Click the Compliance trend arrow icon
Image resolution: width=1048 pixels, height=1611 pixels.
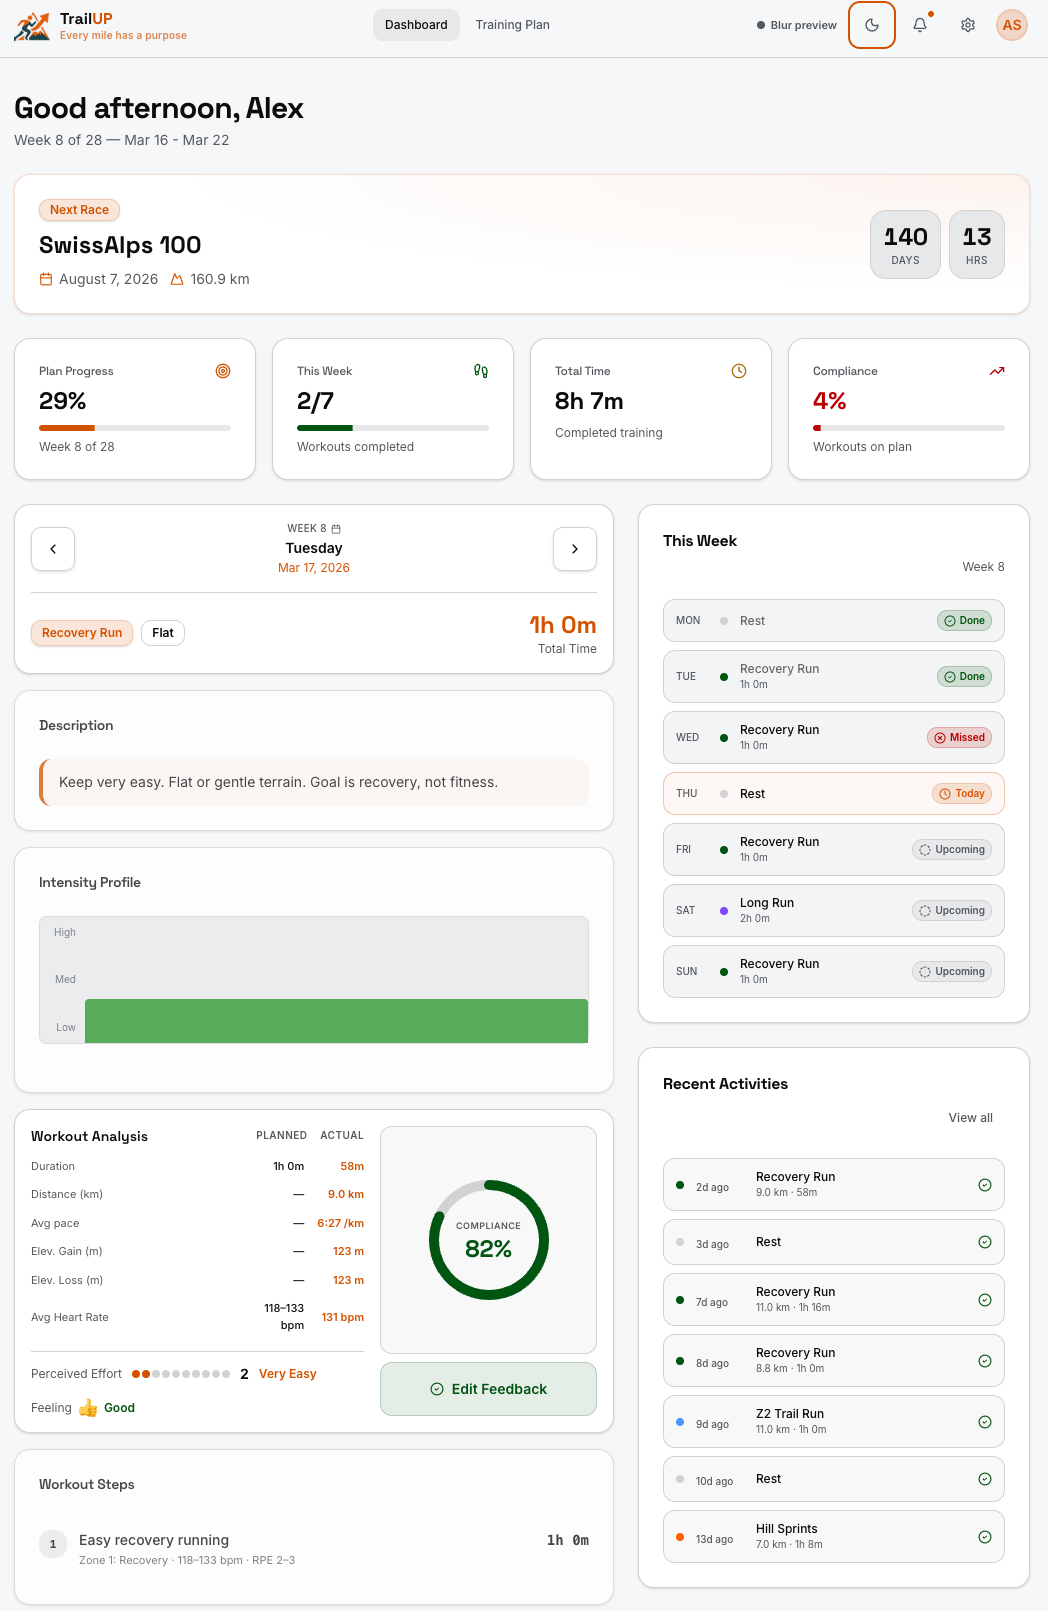(x=997, y=371)
